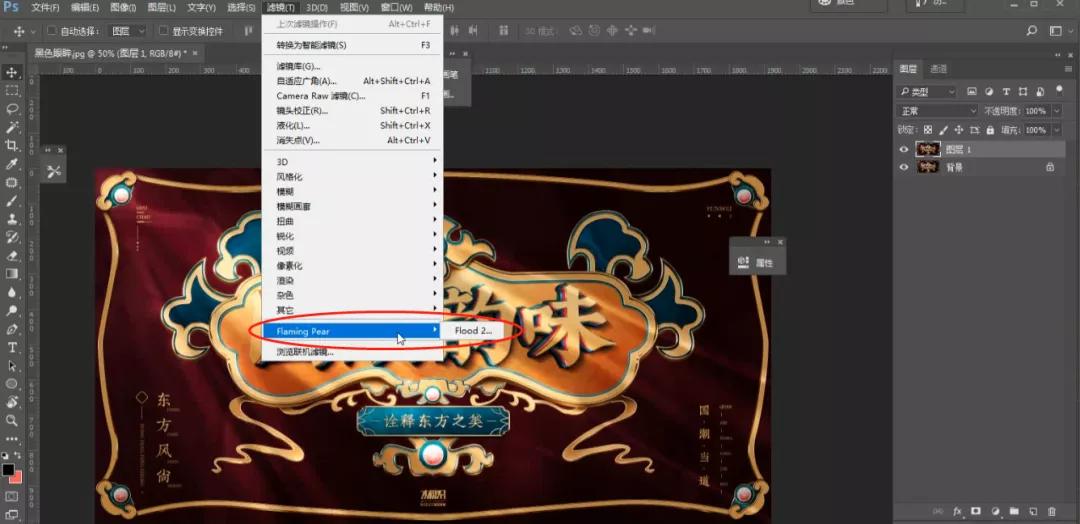Image resolution: width=1080 pixels, height=524 pixels.
Task: Select the Lasso tool
Action: click(12, 109)
